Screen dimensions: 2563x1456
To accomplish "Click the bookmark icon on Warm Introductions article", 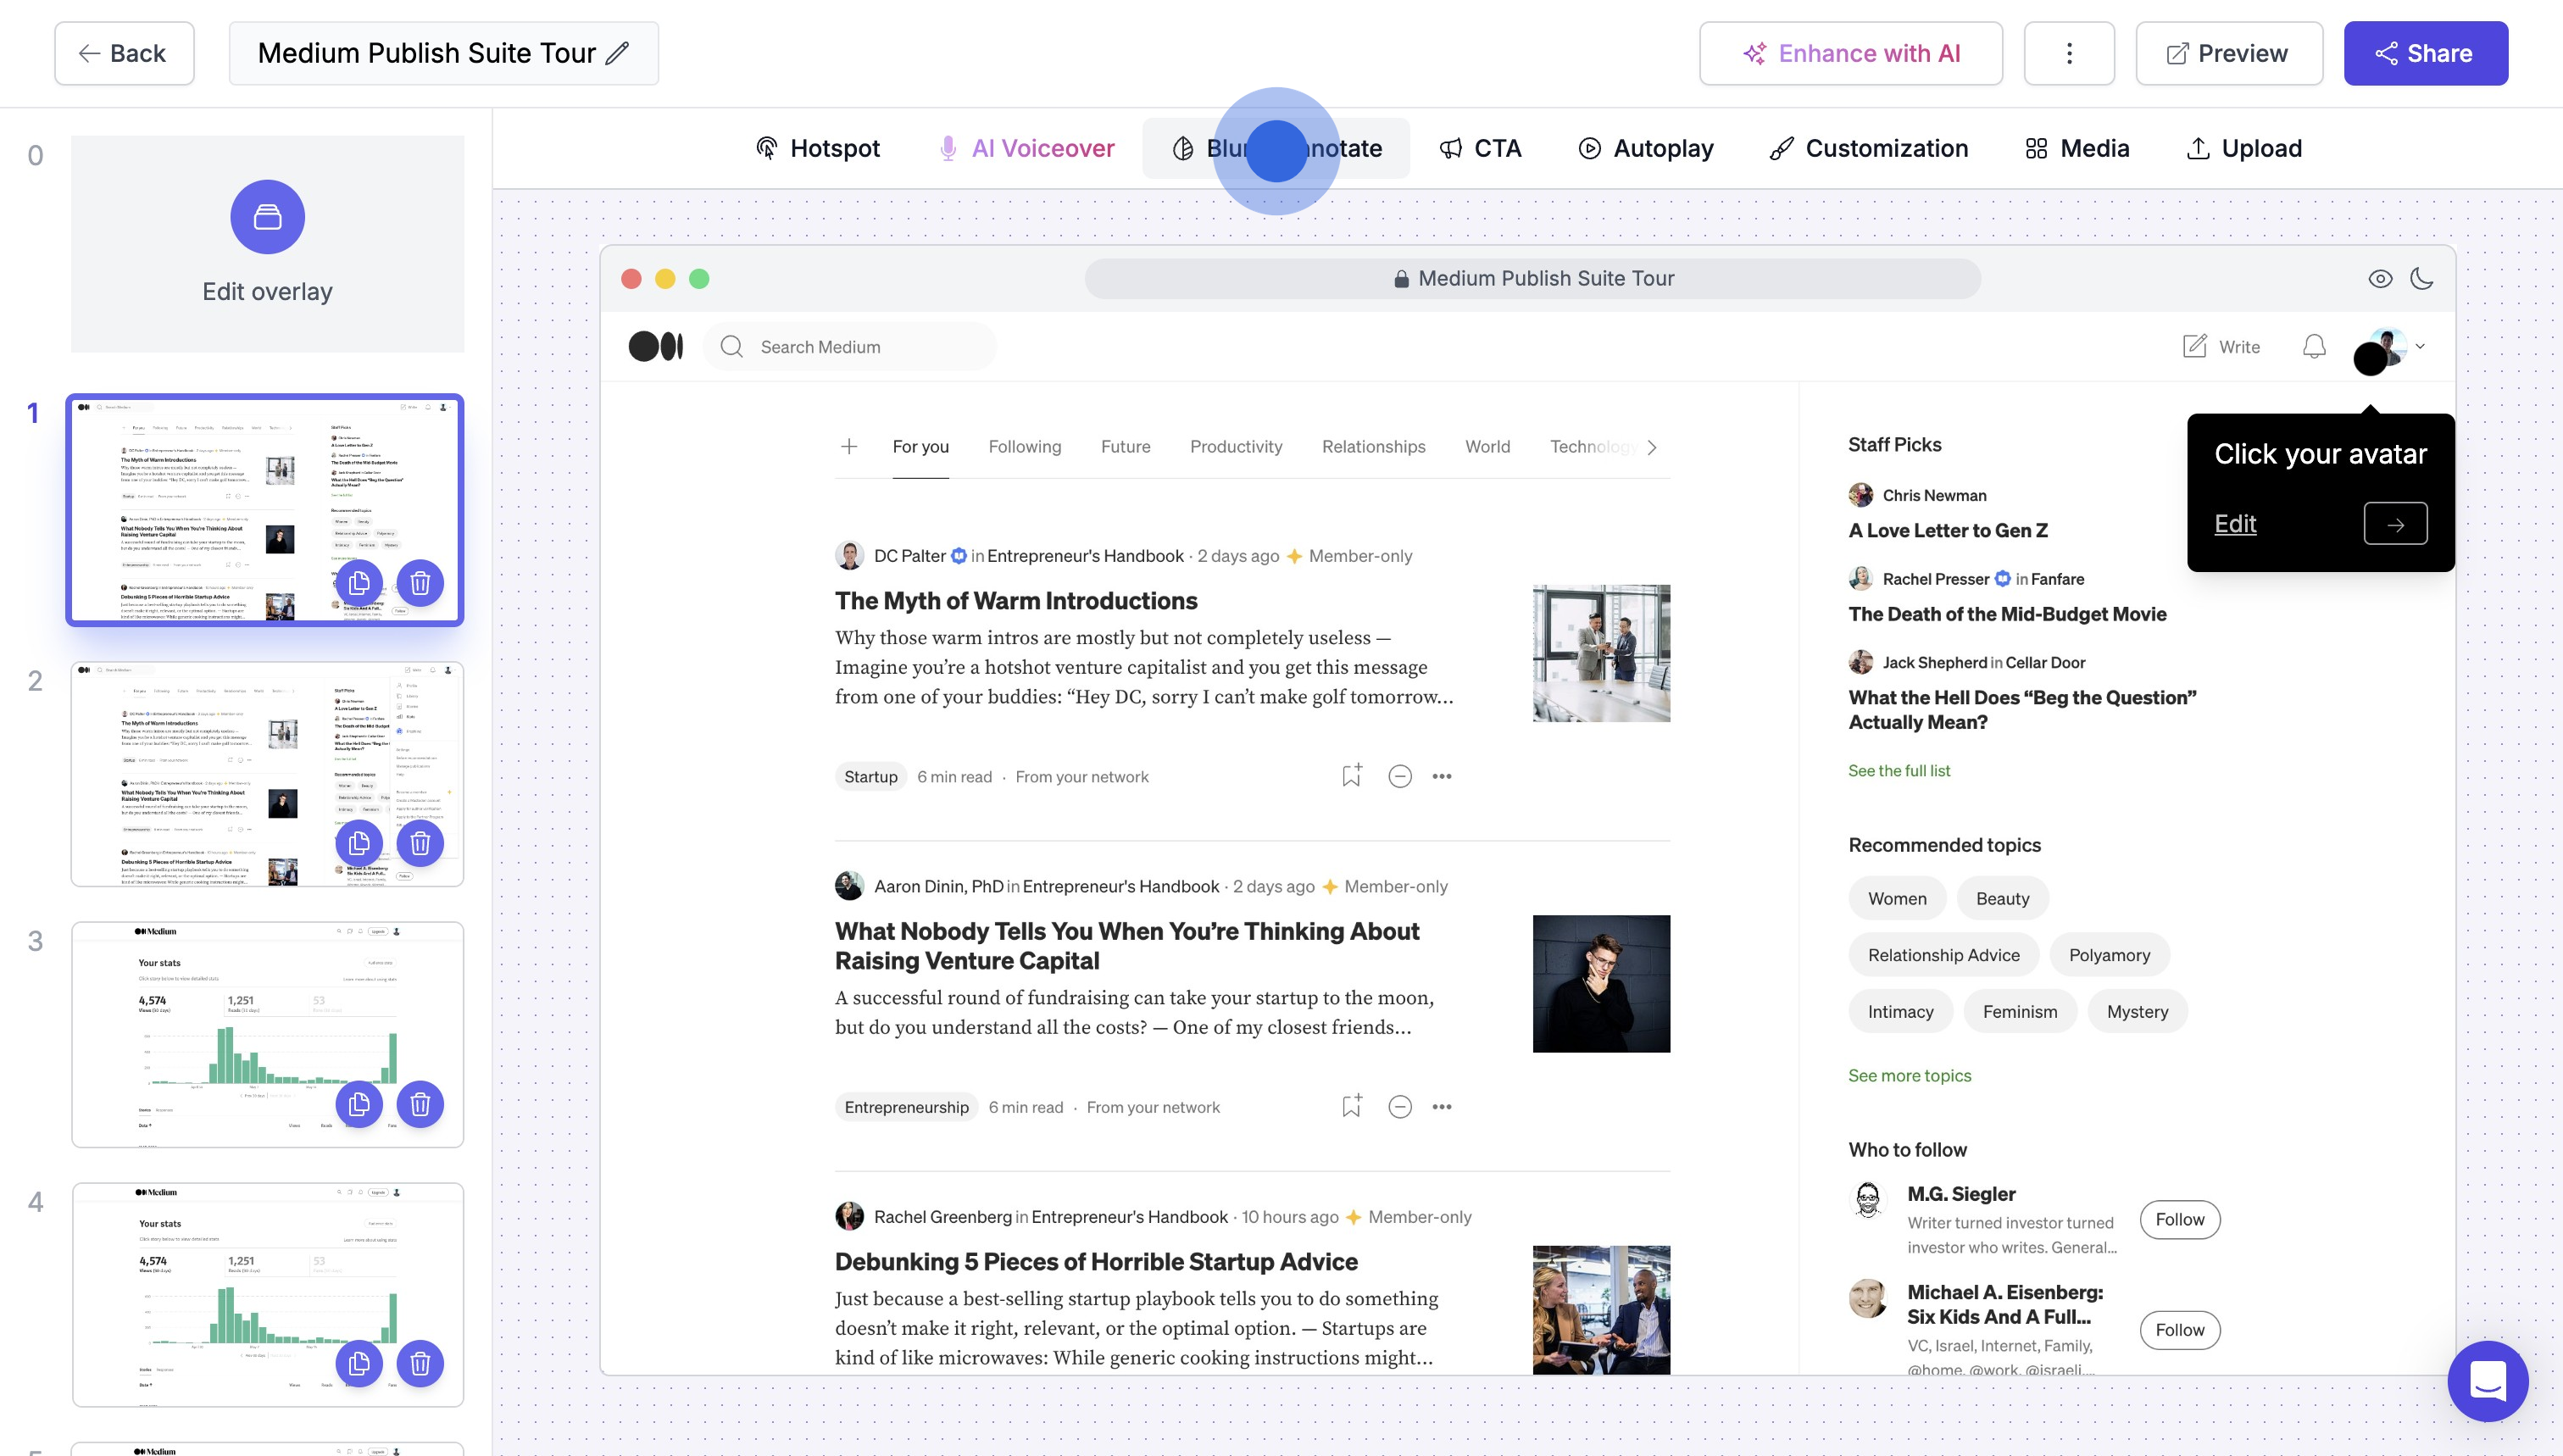I will pyautogui.click(x=1351, y=776).
